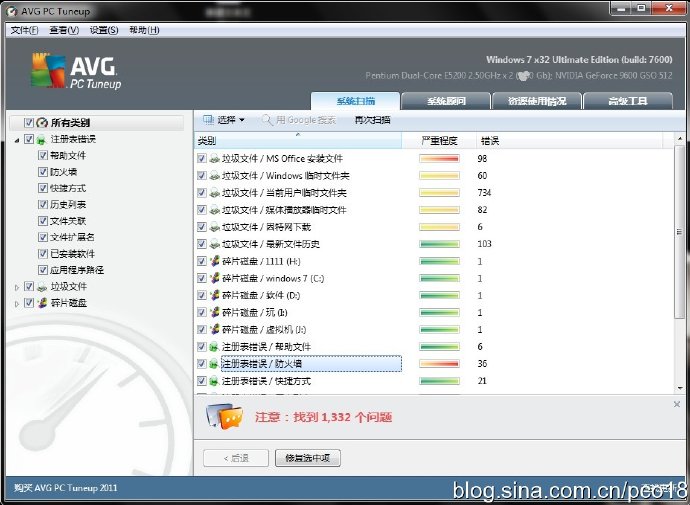This screenshot has height=505, width=690.
Task: Select 应用程序路径 in the category tree
Action: click(77, 270)
